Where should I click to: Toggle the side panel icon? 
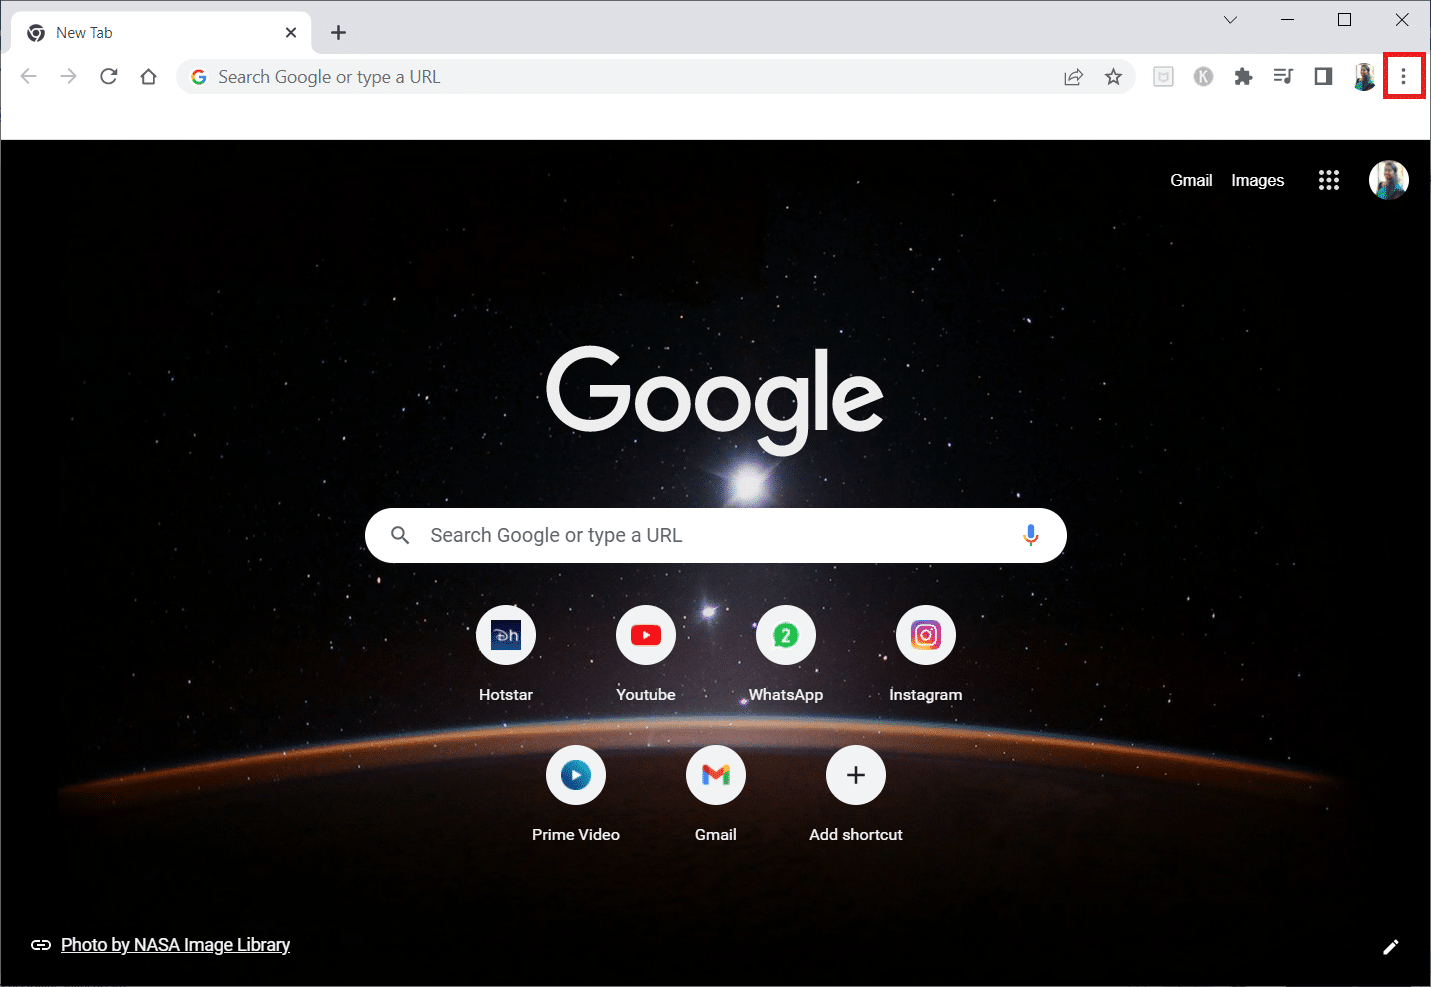pyautogui.click(x=1323, y=77)
